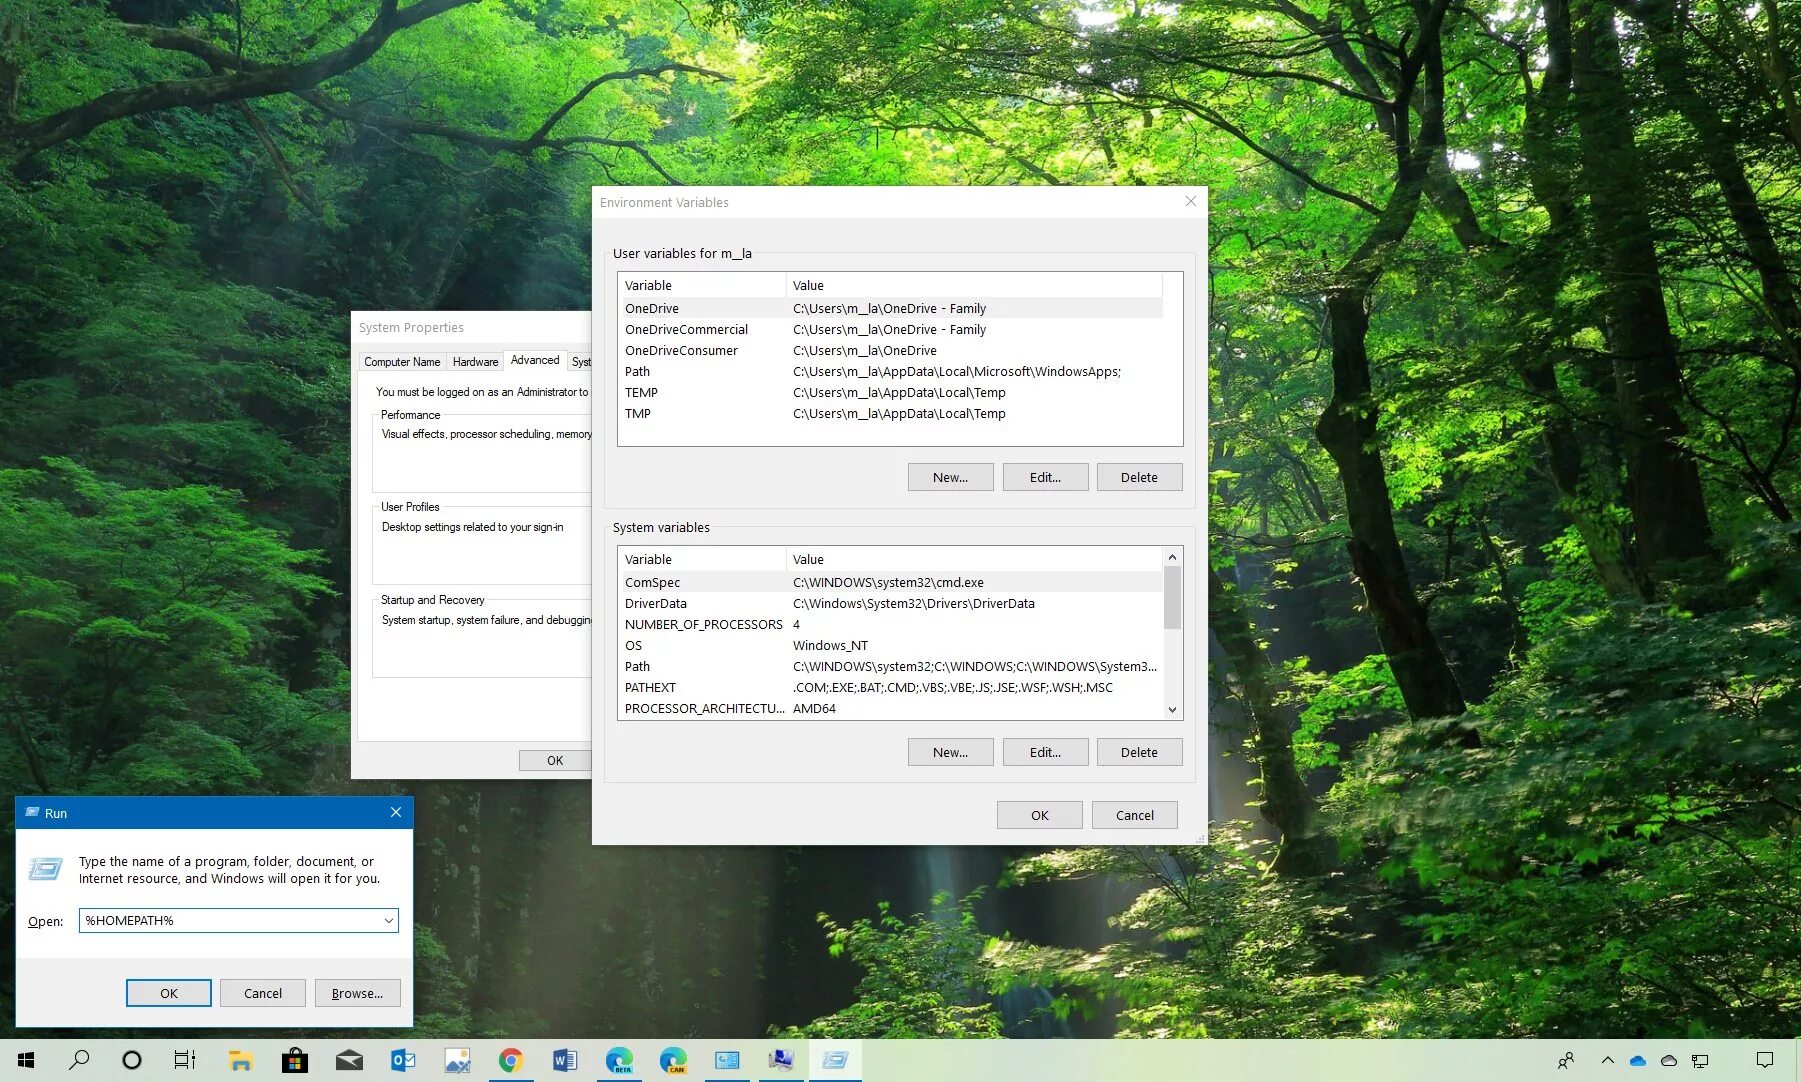The image size is (1801, 1082).
Task: Launch Outlook from the taskbar
Action: (403, 1060)
